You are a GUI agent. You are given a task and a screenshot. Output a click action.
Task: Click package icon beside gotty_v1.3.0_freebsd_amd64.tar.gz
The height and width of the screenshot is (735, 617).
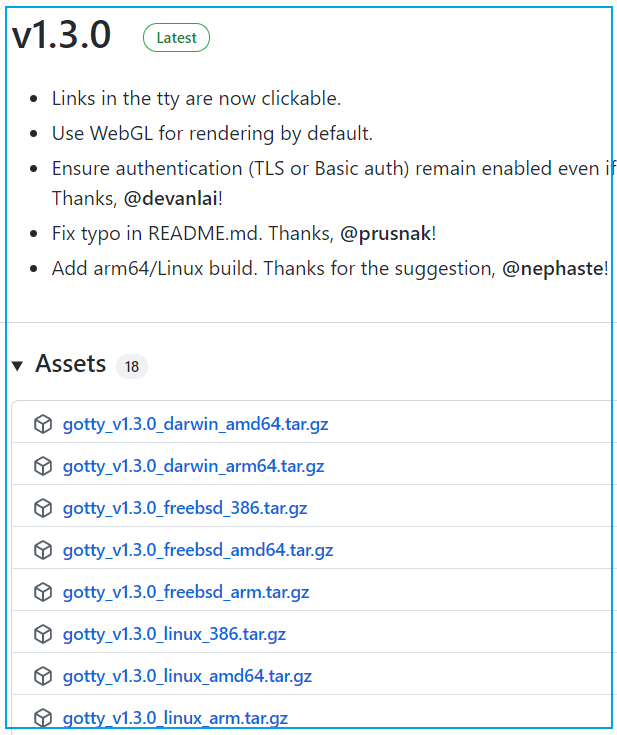point(43,550)
